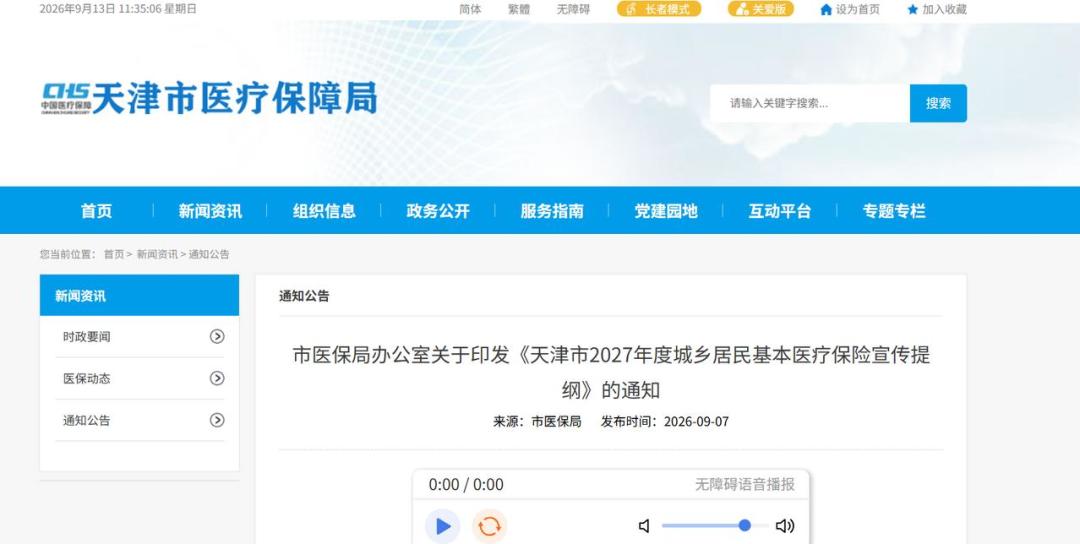
Task: Click the date and time at top left
Action: 118,9
